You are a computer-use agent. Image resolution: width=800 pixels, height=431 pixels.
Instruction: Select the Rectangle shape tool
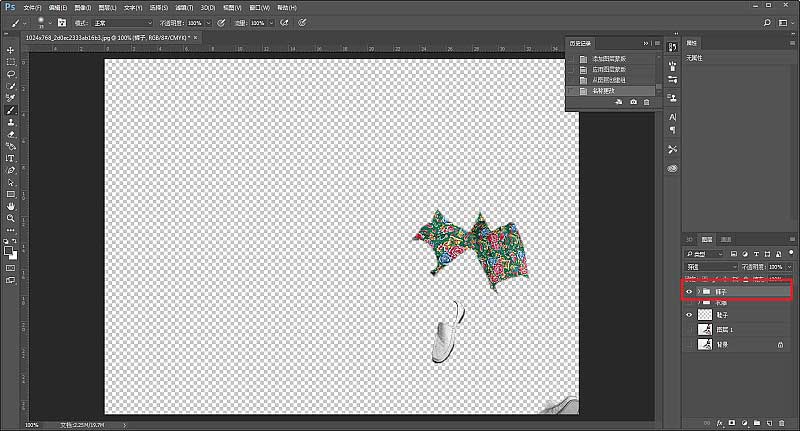coord(10,194)
